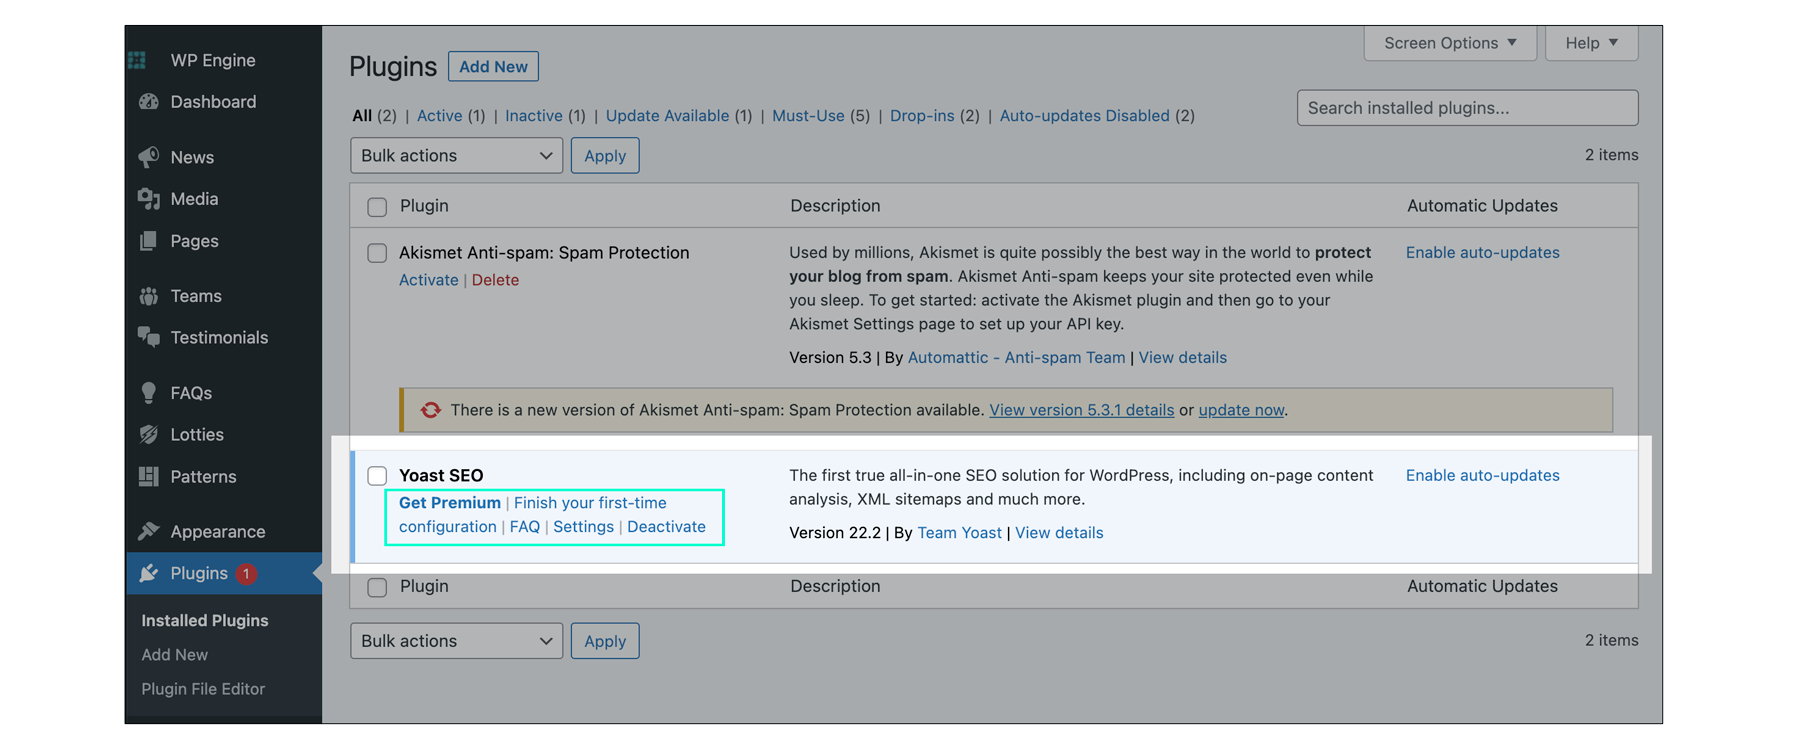
Task: Click the Plugins plug icon
Action: (x=149, y=574)
